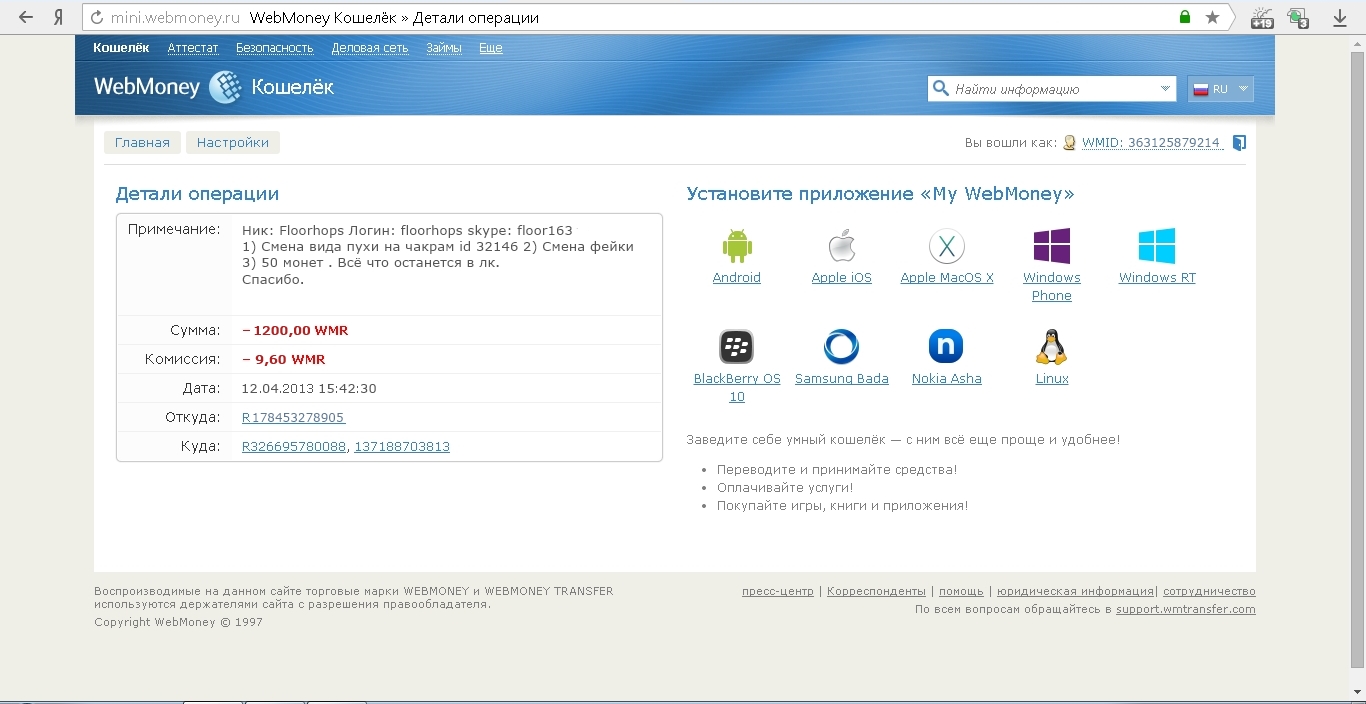Screen dimensions: 1366x704
Task: Open the Apple iOS app icon
Action: (x=842, y=246)
